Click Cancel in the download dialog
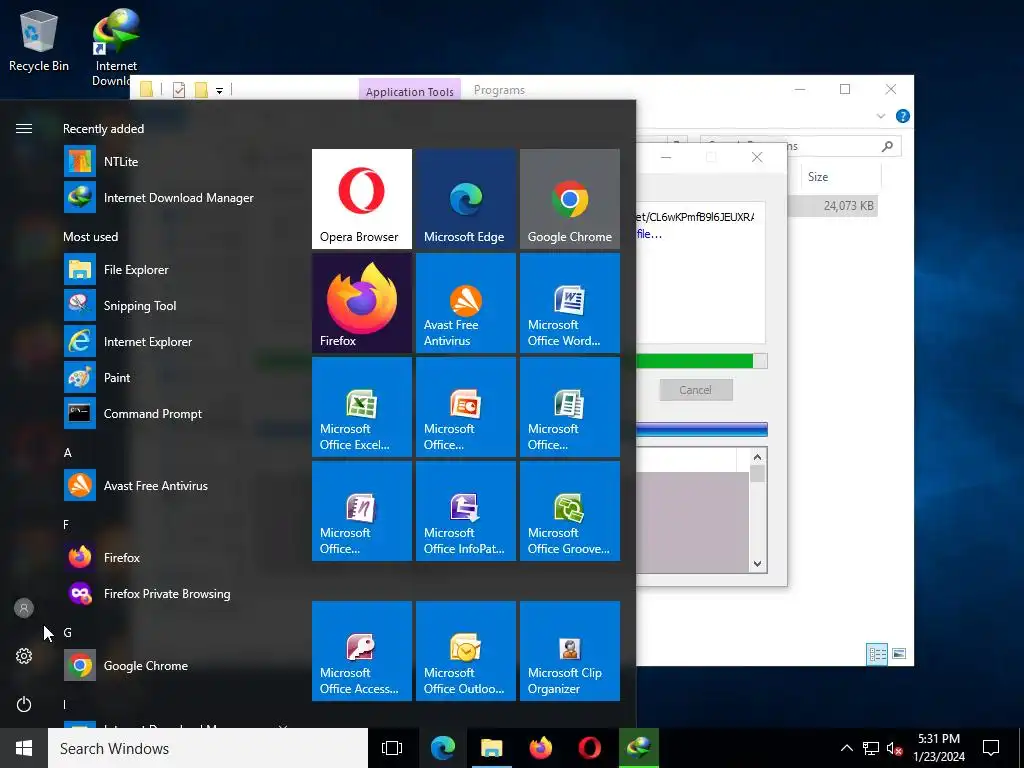 (696, 390)
